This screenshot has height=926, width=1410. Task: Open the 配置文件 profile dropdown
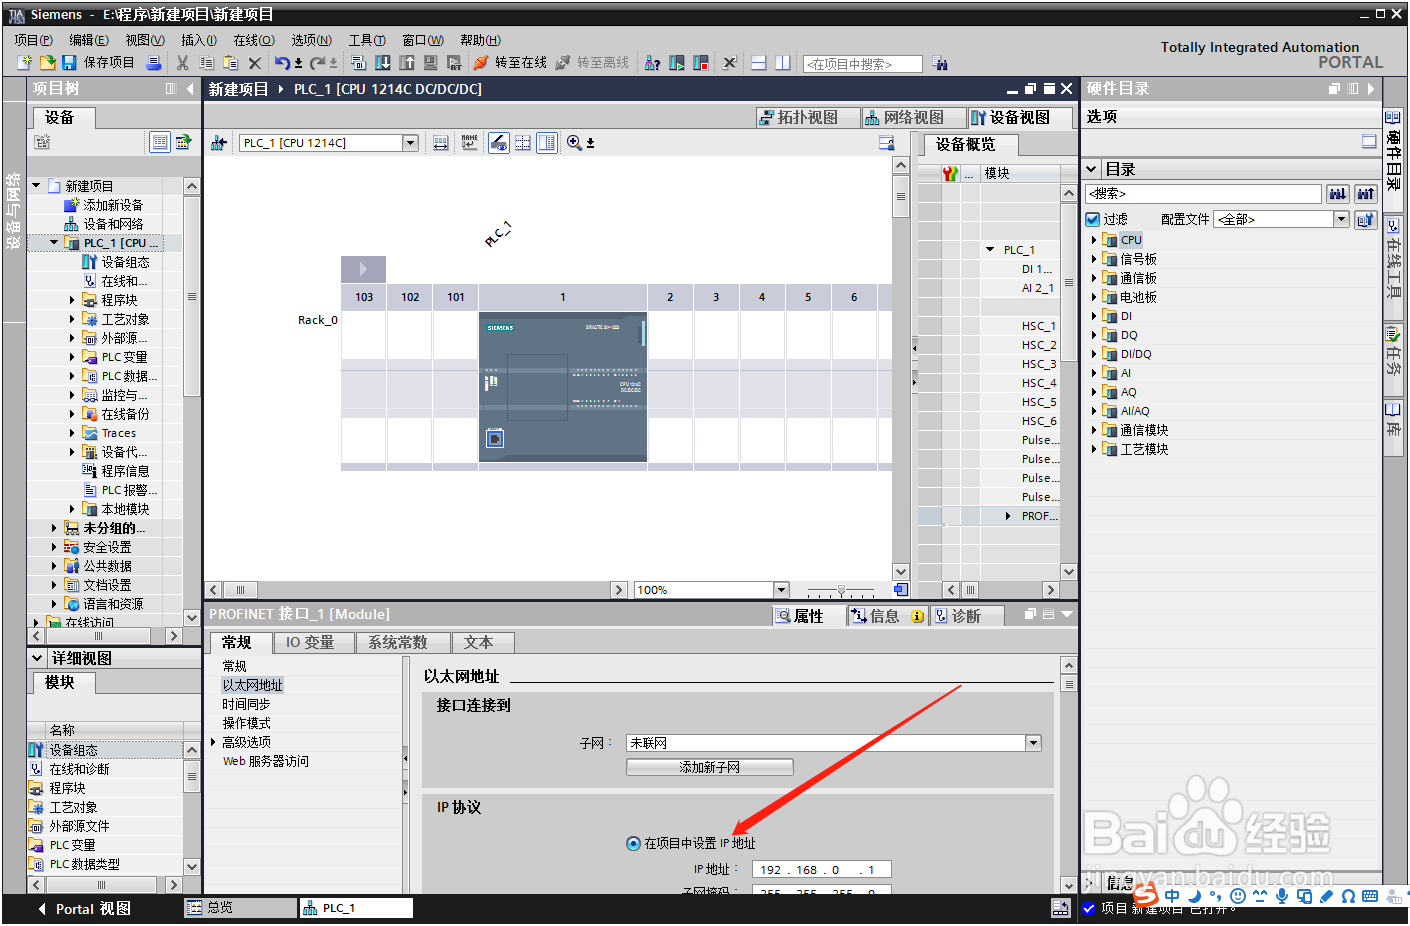coord(1341,219)
